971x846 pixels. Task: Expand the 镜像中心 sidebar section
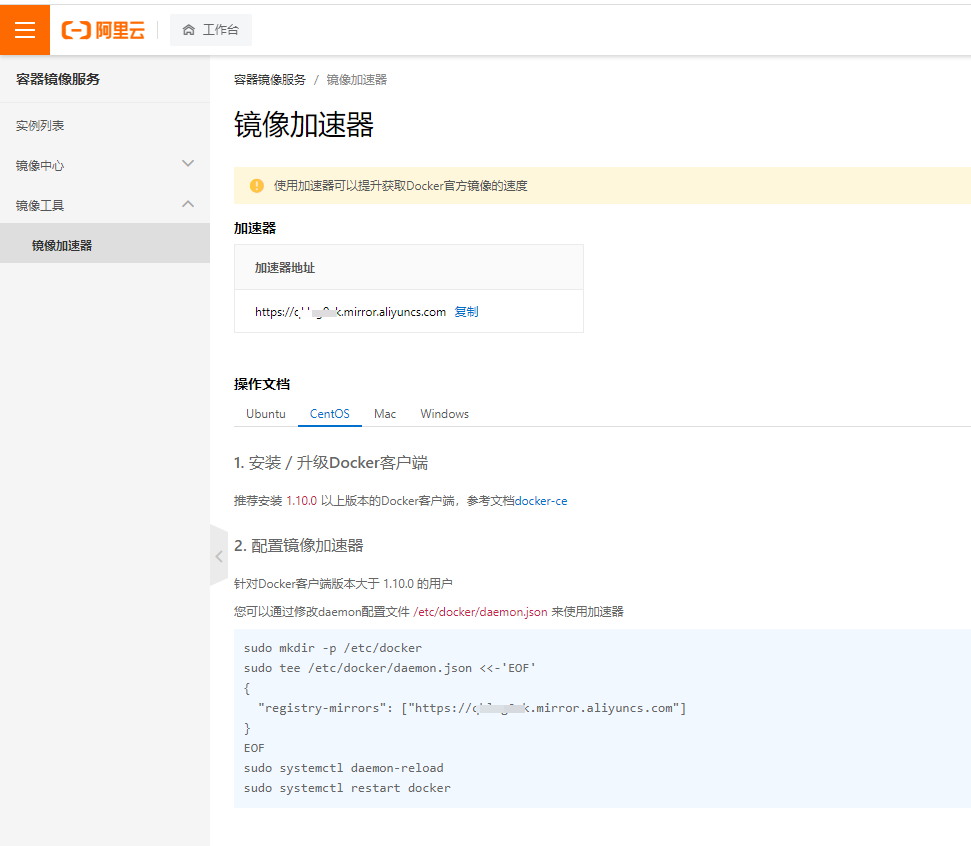point(105,165)
